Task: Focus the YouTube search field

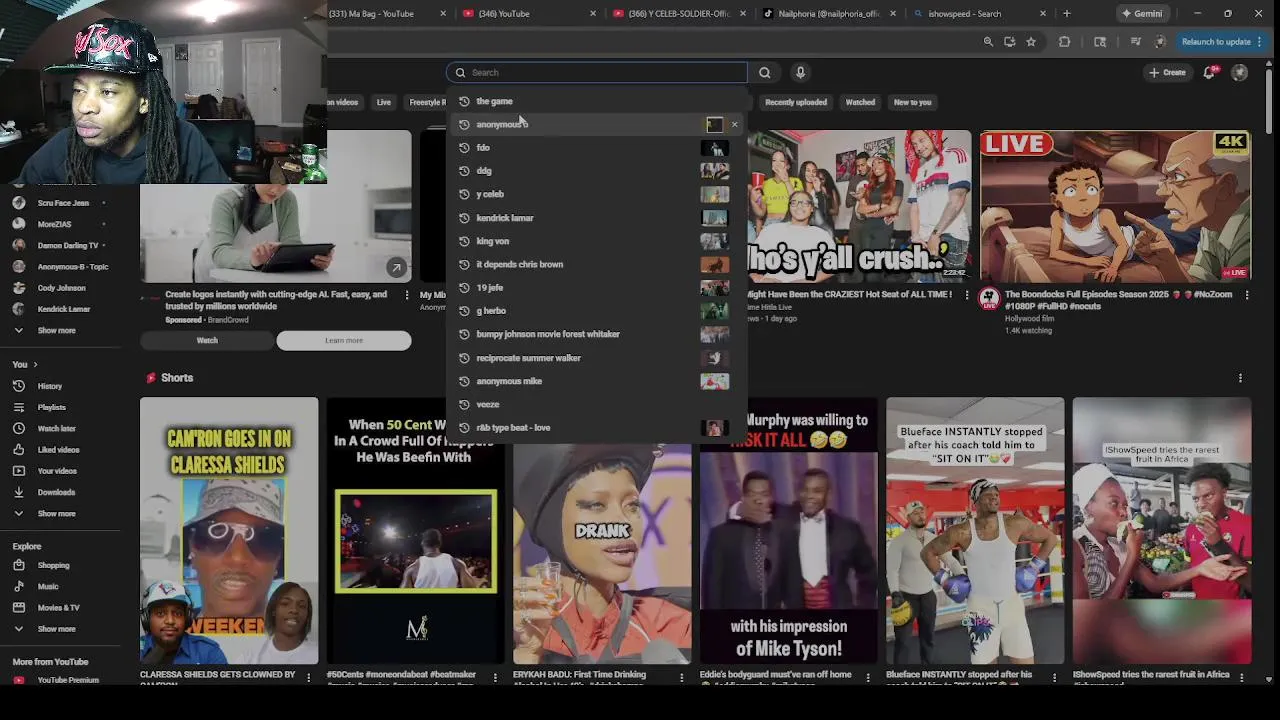Action: pos(596,72)
